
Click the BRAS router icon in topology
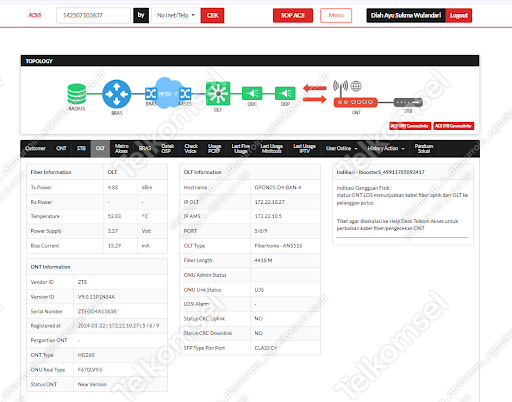point(116,94)
